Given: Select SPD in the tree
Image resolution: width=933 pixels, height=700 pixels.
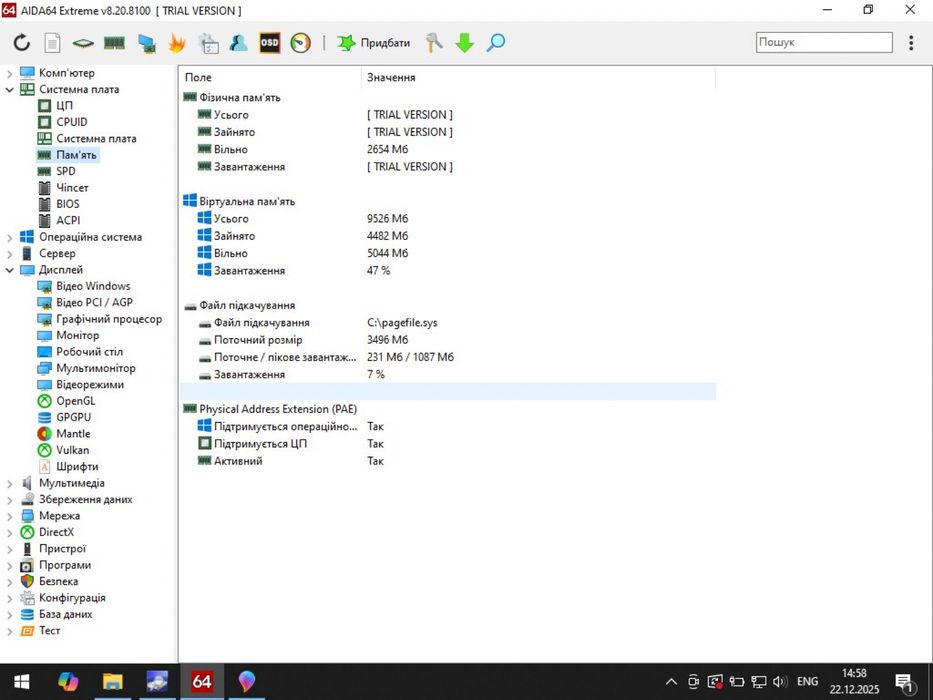Looking at the screenshot, I should [x=65, y=171].
